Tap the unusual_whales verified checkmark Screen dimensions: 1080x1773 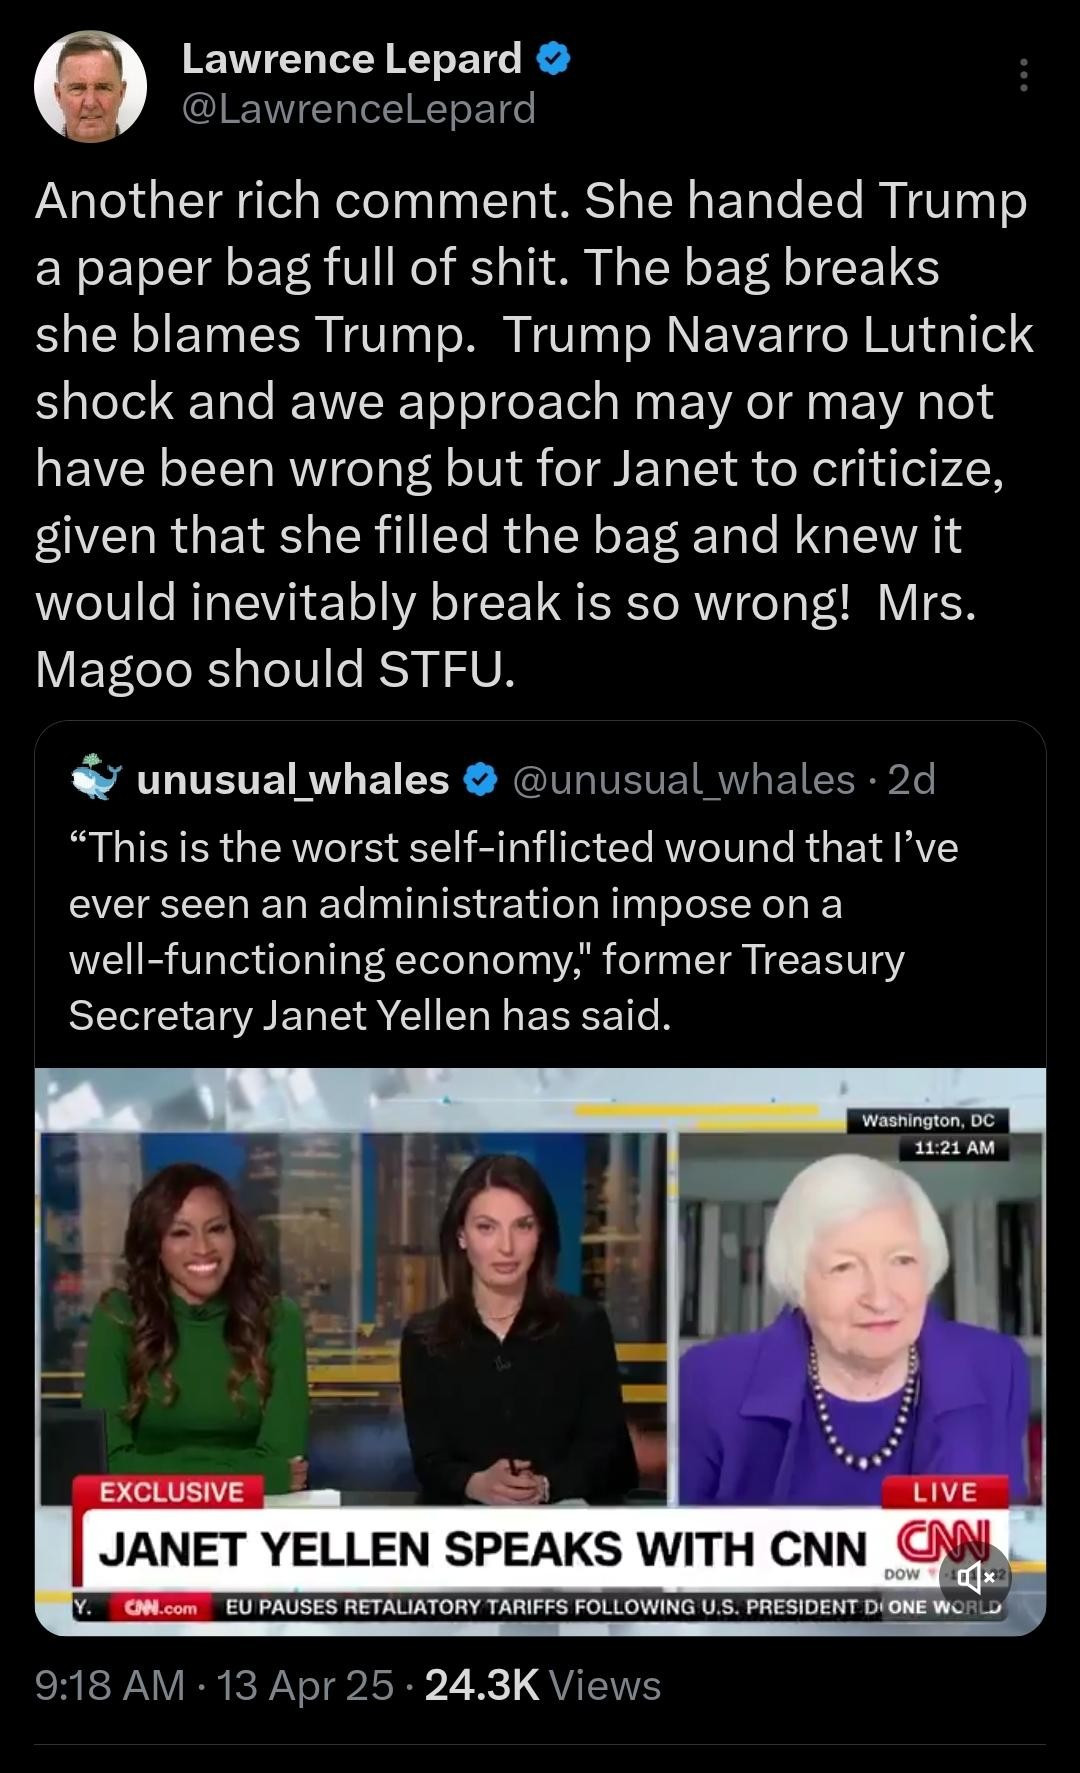tap(482, 780)
